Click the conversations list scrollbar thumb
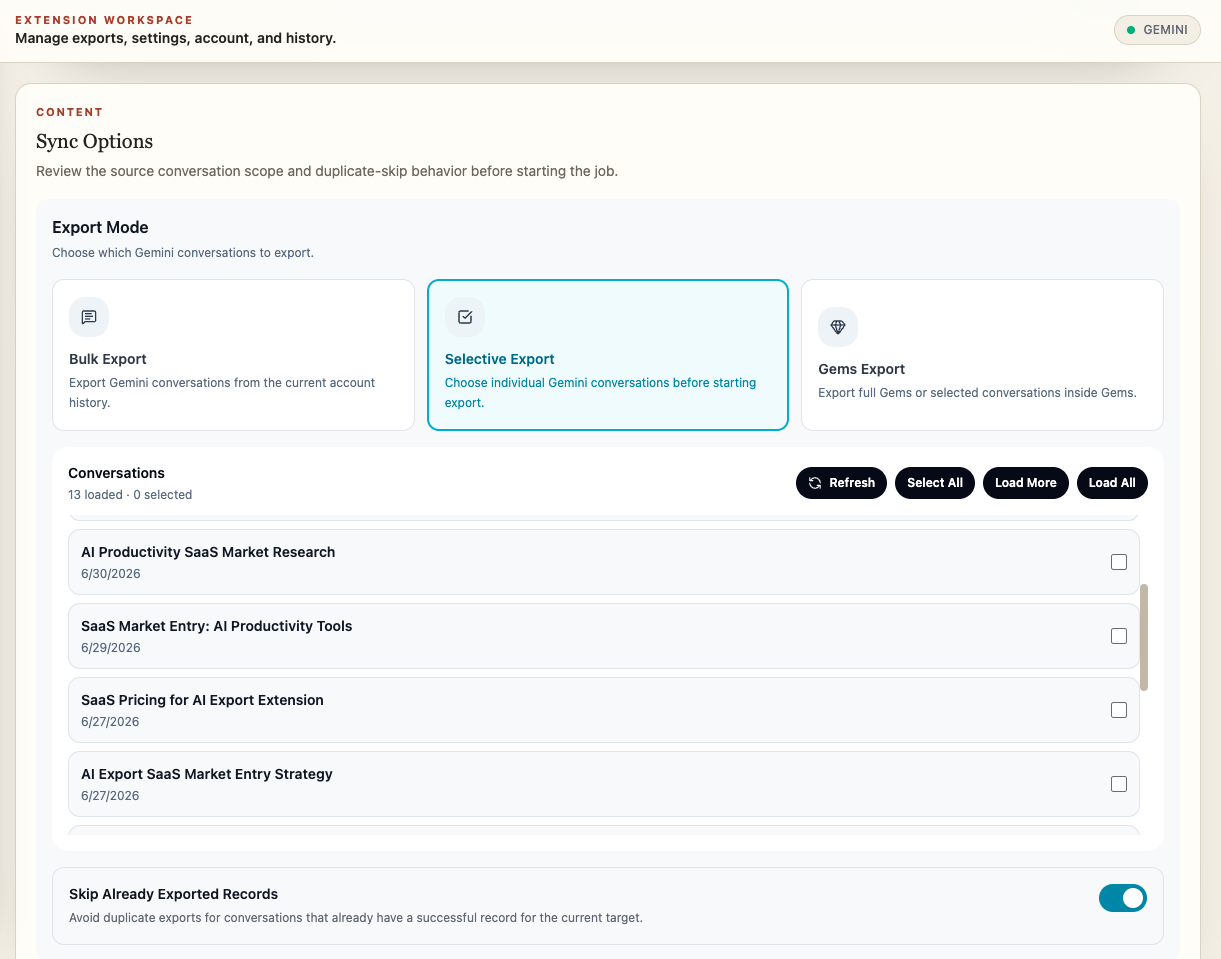Viewport: 1221px width, 959px height. pos(1144,637)
